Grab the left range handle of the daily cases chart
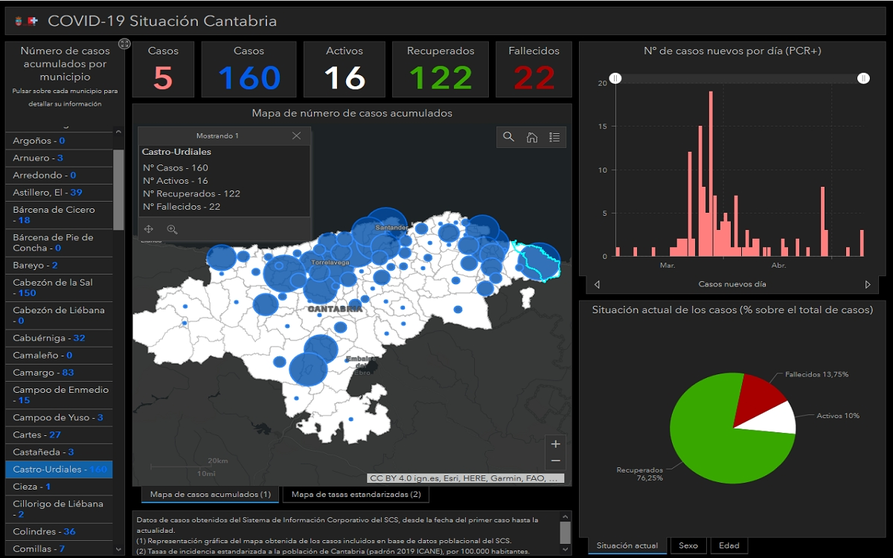Screen dimensions: 893x558 click(x=615, y=78)
